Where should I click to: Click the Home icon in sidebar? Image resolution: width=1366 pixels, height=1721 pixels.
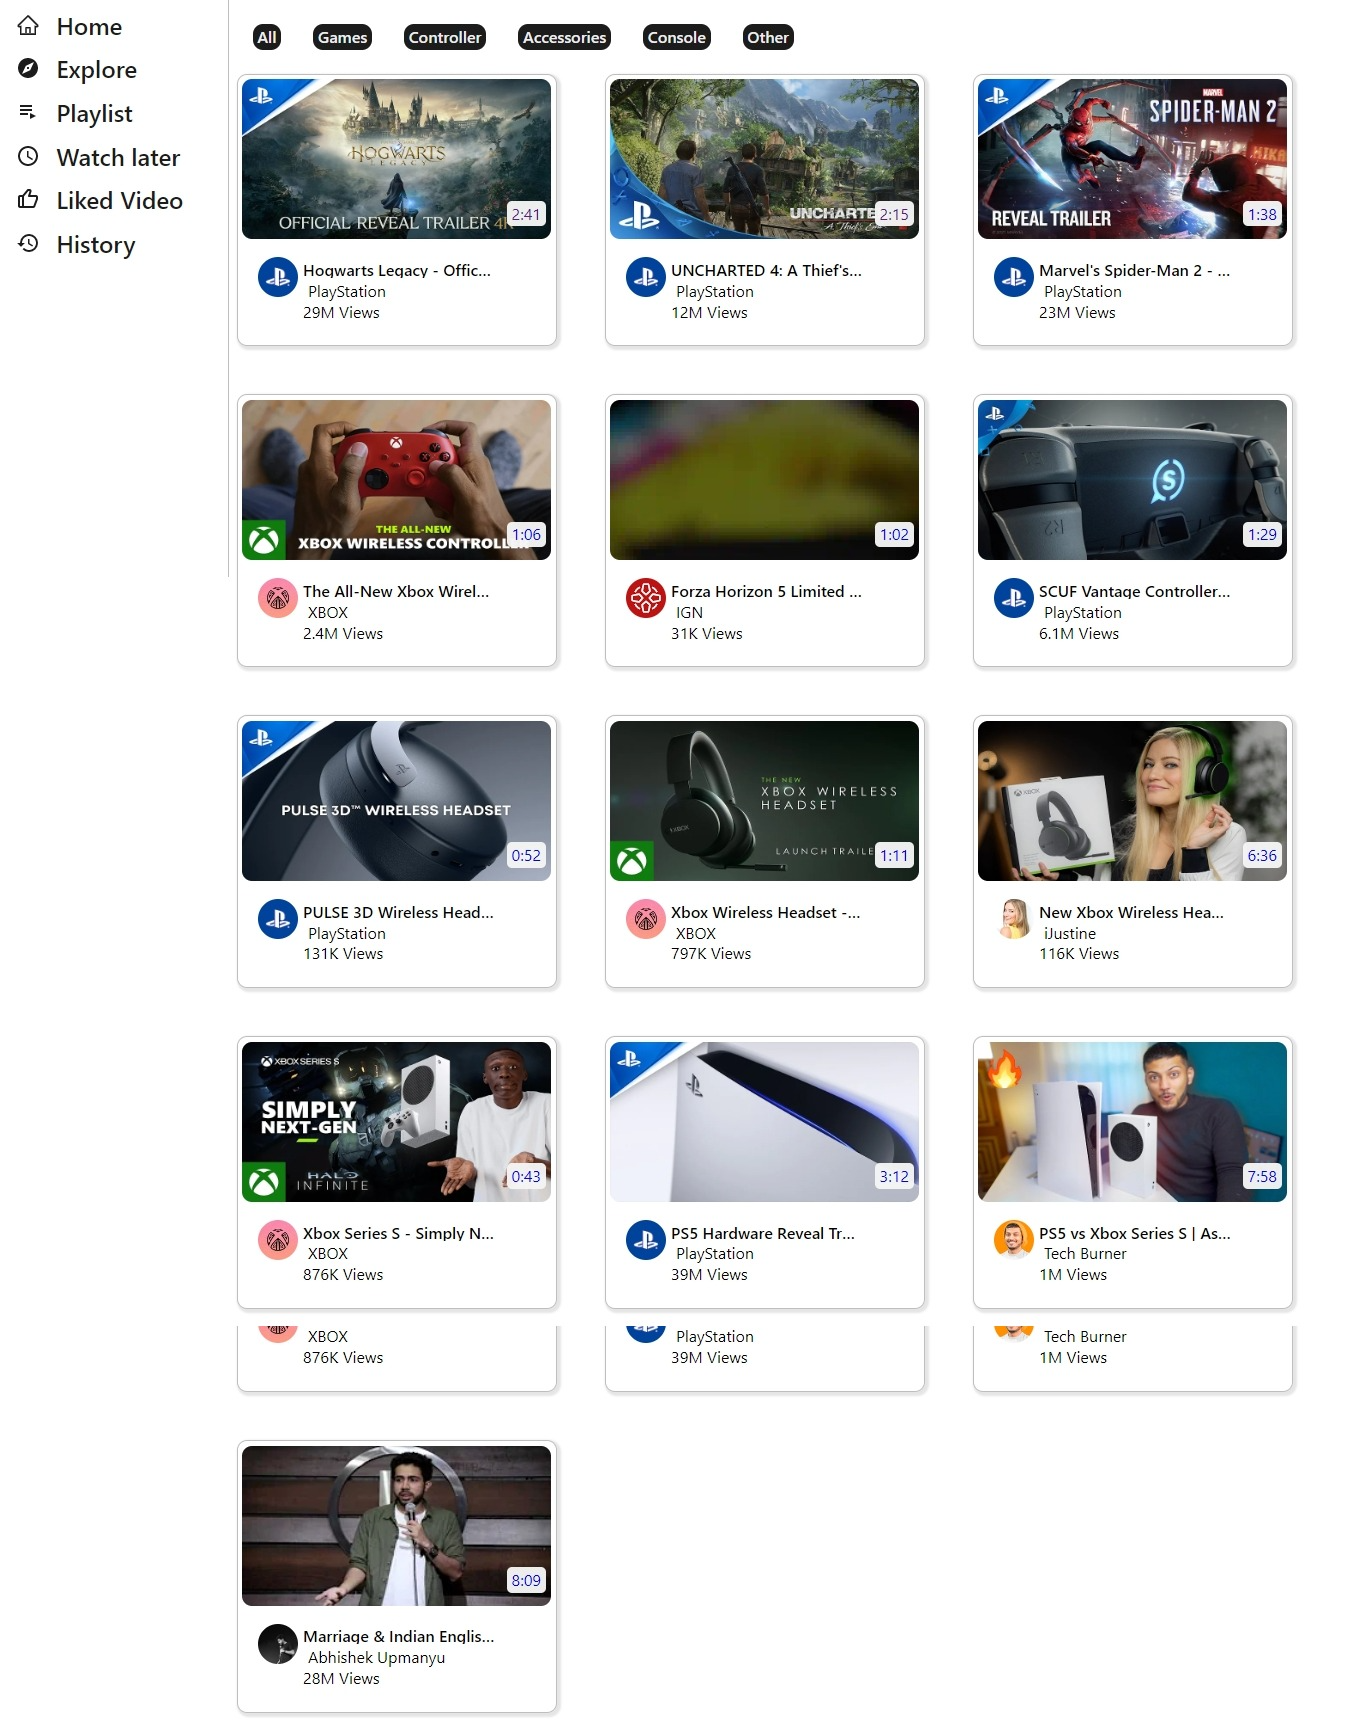pos(28,26)
